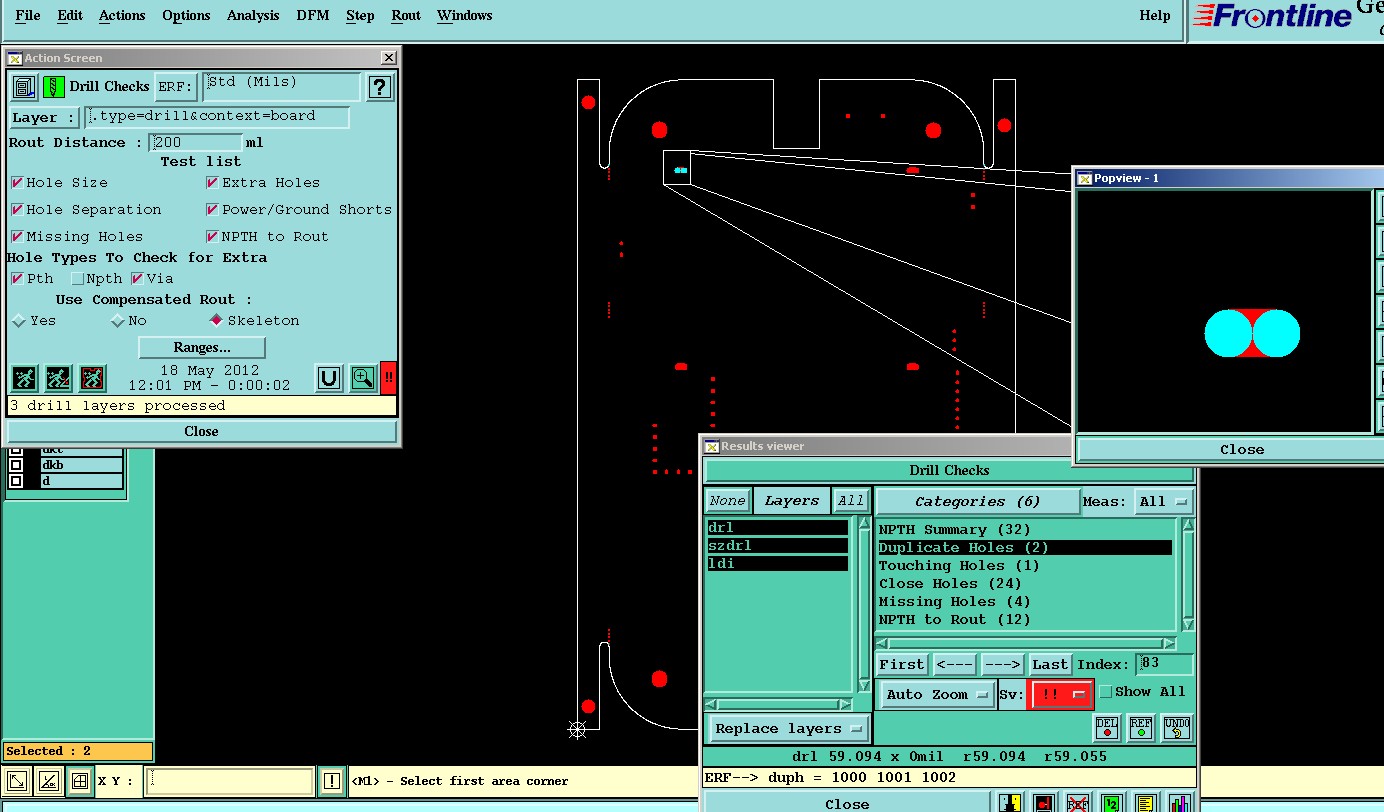Click the U magnet icon in Action Screen
The height and width of the screenshot is (812, 1384).
click(329, 378)
